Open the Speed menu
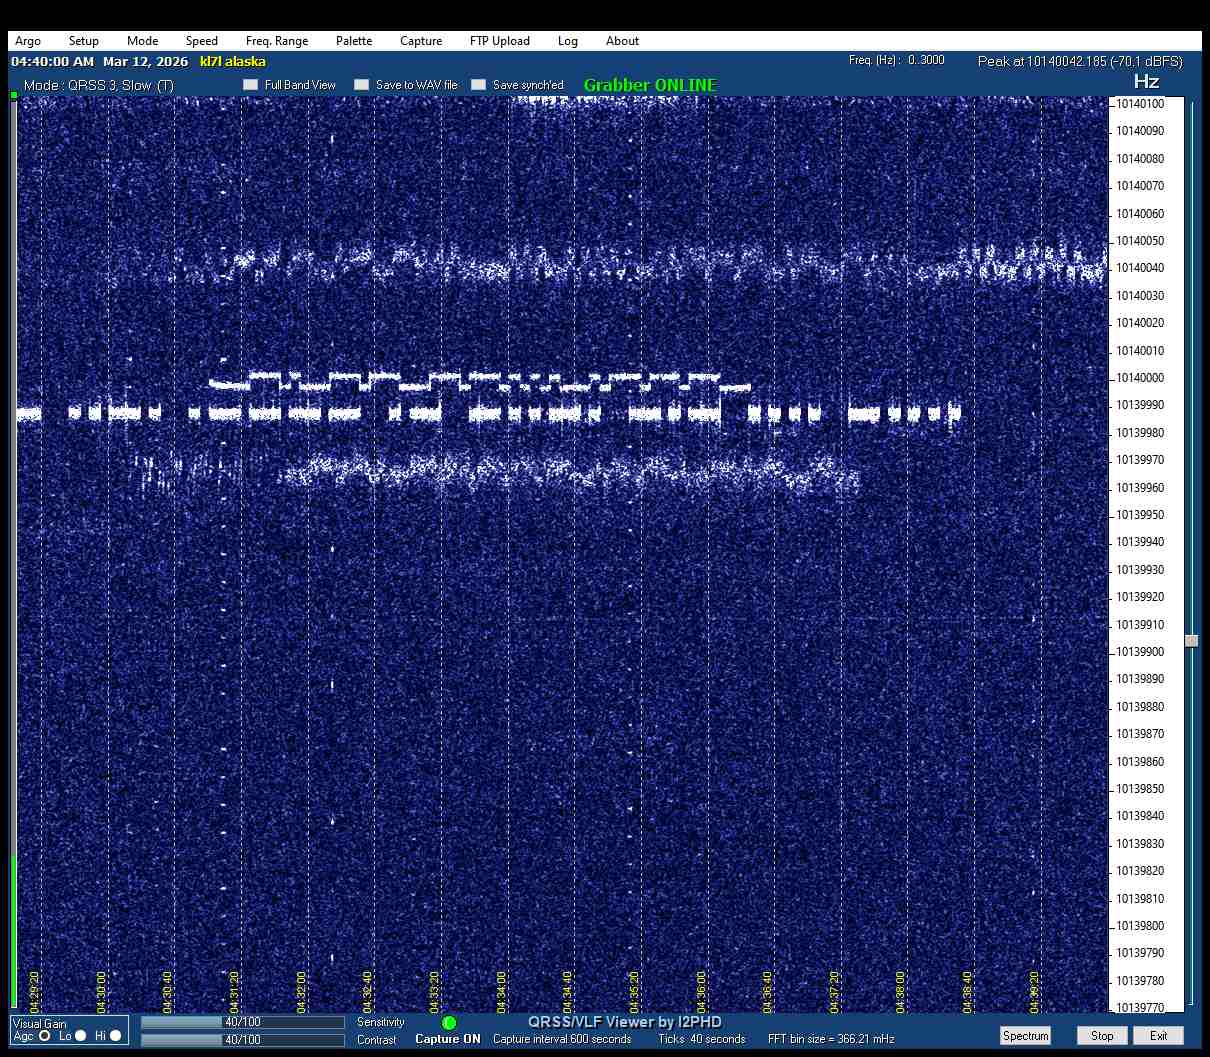The width and height of the screenshot is (1210, 1057). [201, 41]
